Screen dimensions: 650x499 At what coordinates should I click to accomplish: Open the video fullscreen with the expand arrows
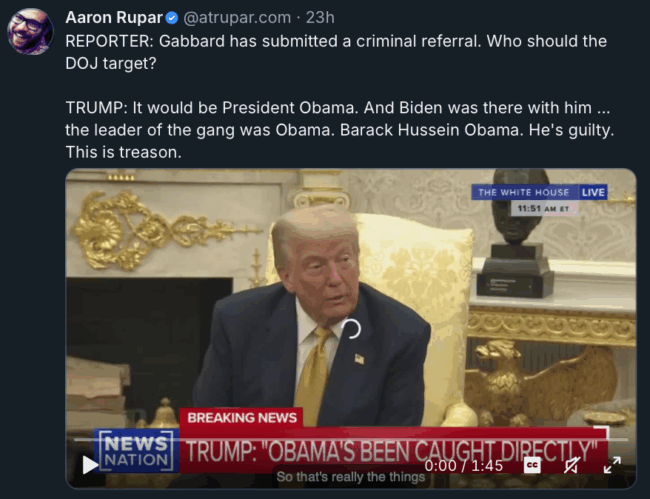[612, 465]
